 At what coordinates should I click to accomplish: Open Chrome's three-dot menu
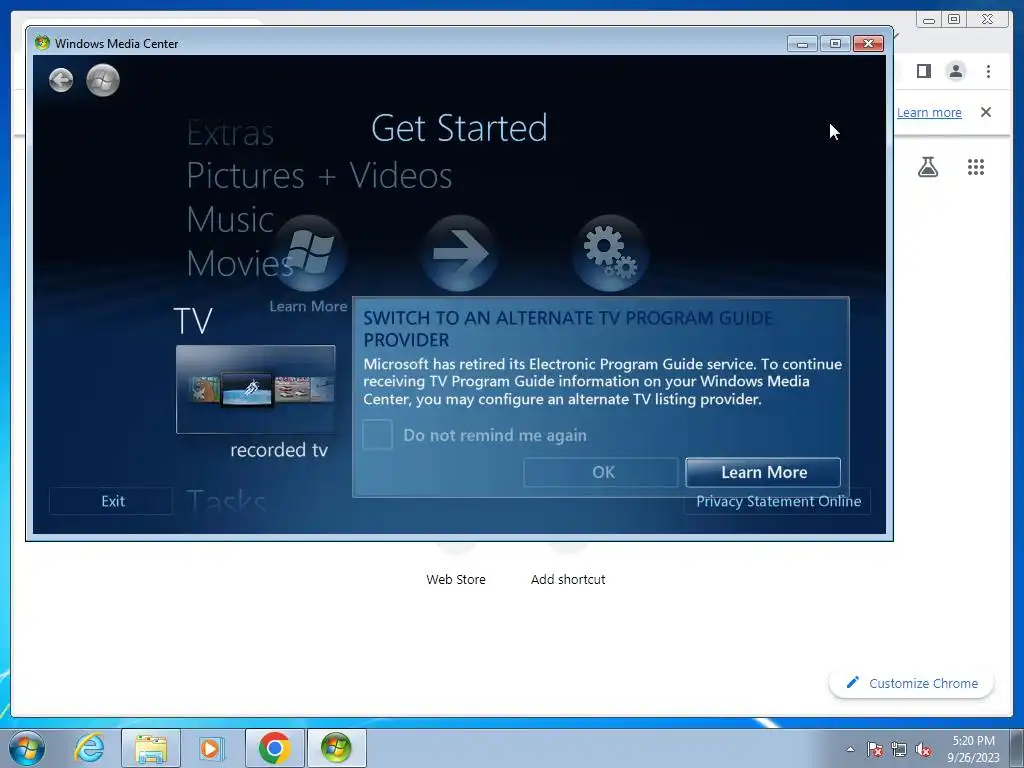coord(988,71)
